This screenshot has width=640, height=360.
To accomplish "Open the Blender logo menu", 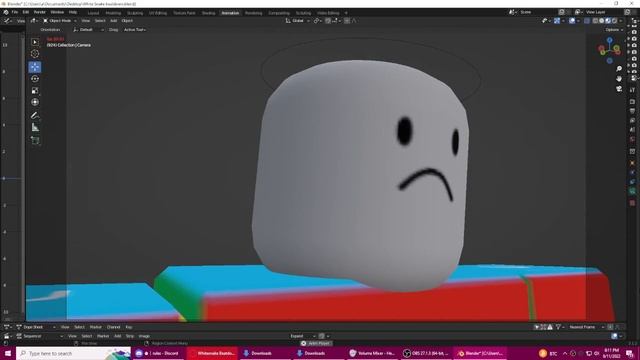I will [6, 12].
